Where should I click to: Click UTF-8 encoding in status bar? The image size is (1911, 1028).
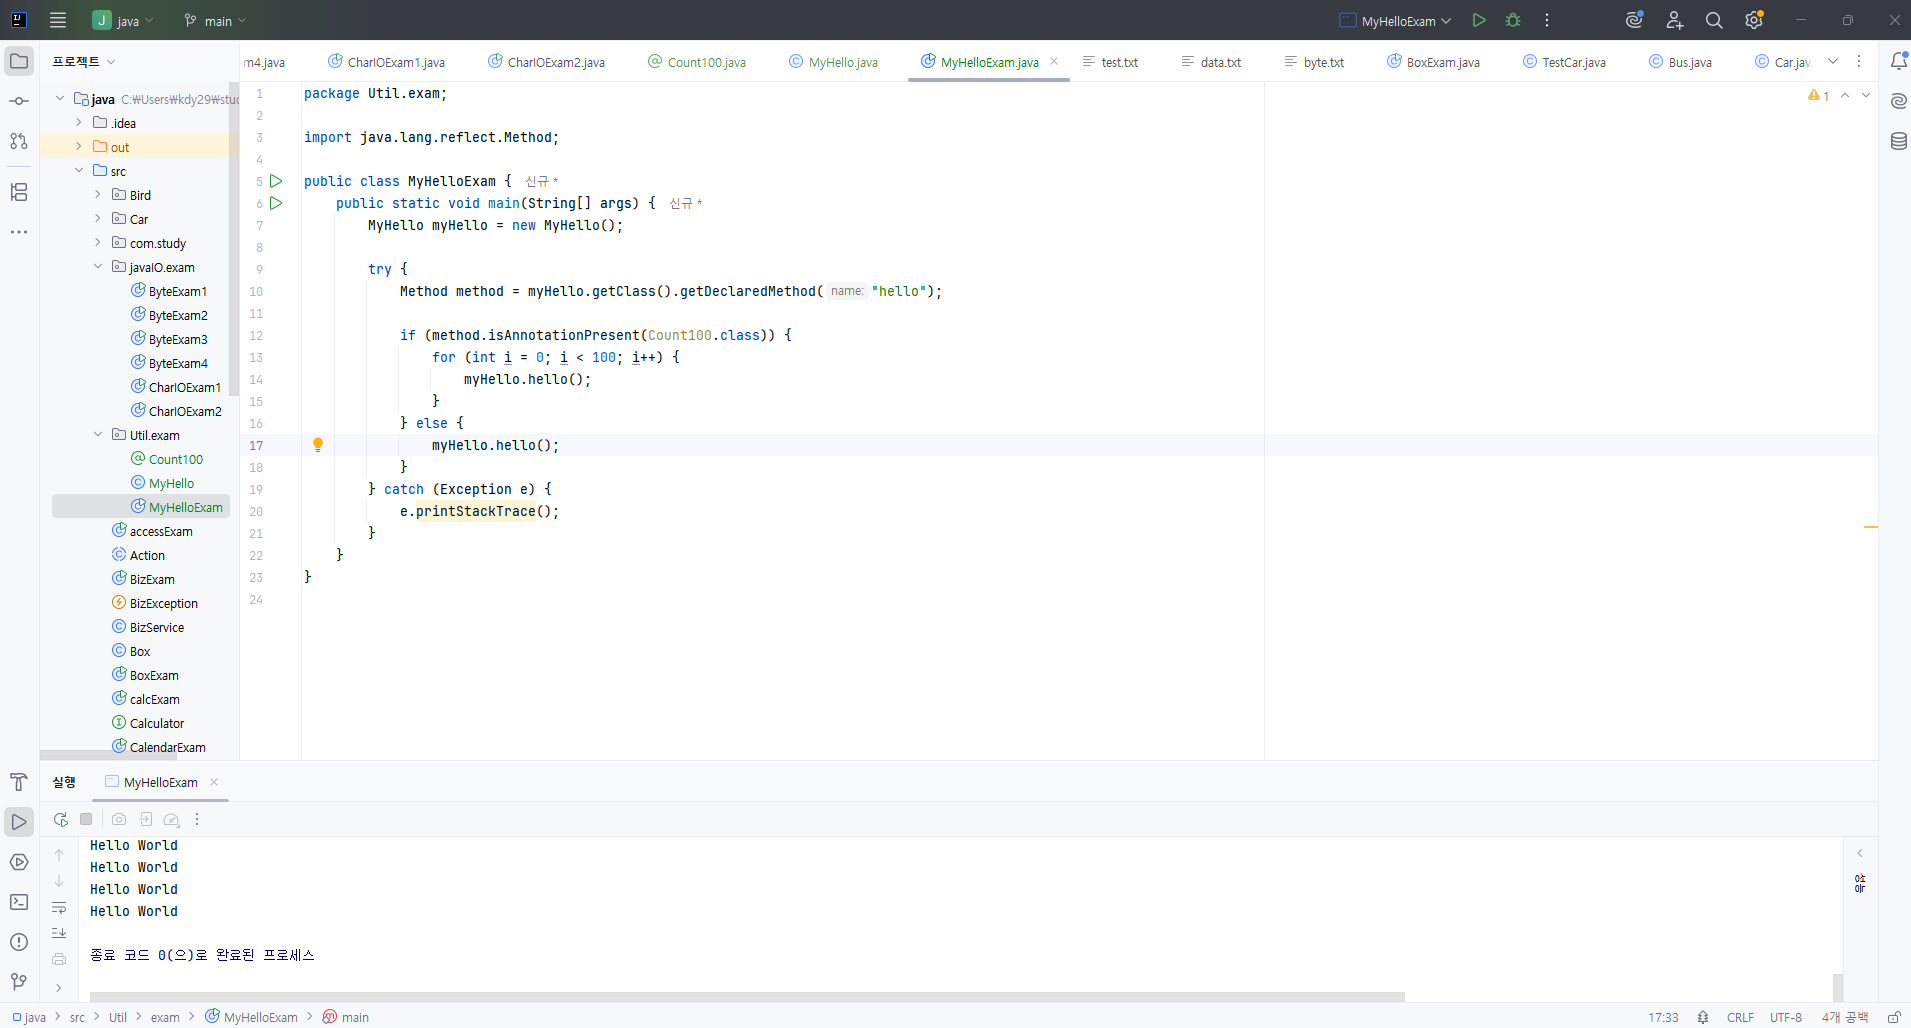tap(1786, 1017)
